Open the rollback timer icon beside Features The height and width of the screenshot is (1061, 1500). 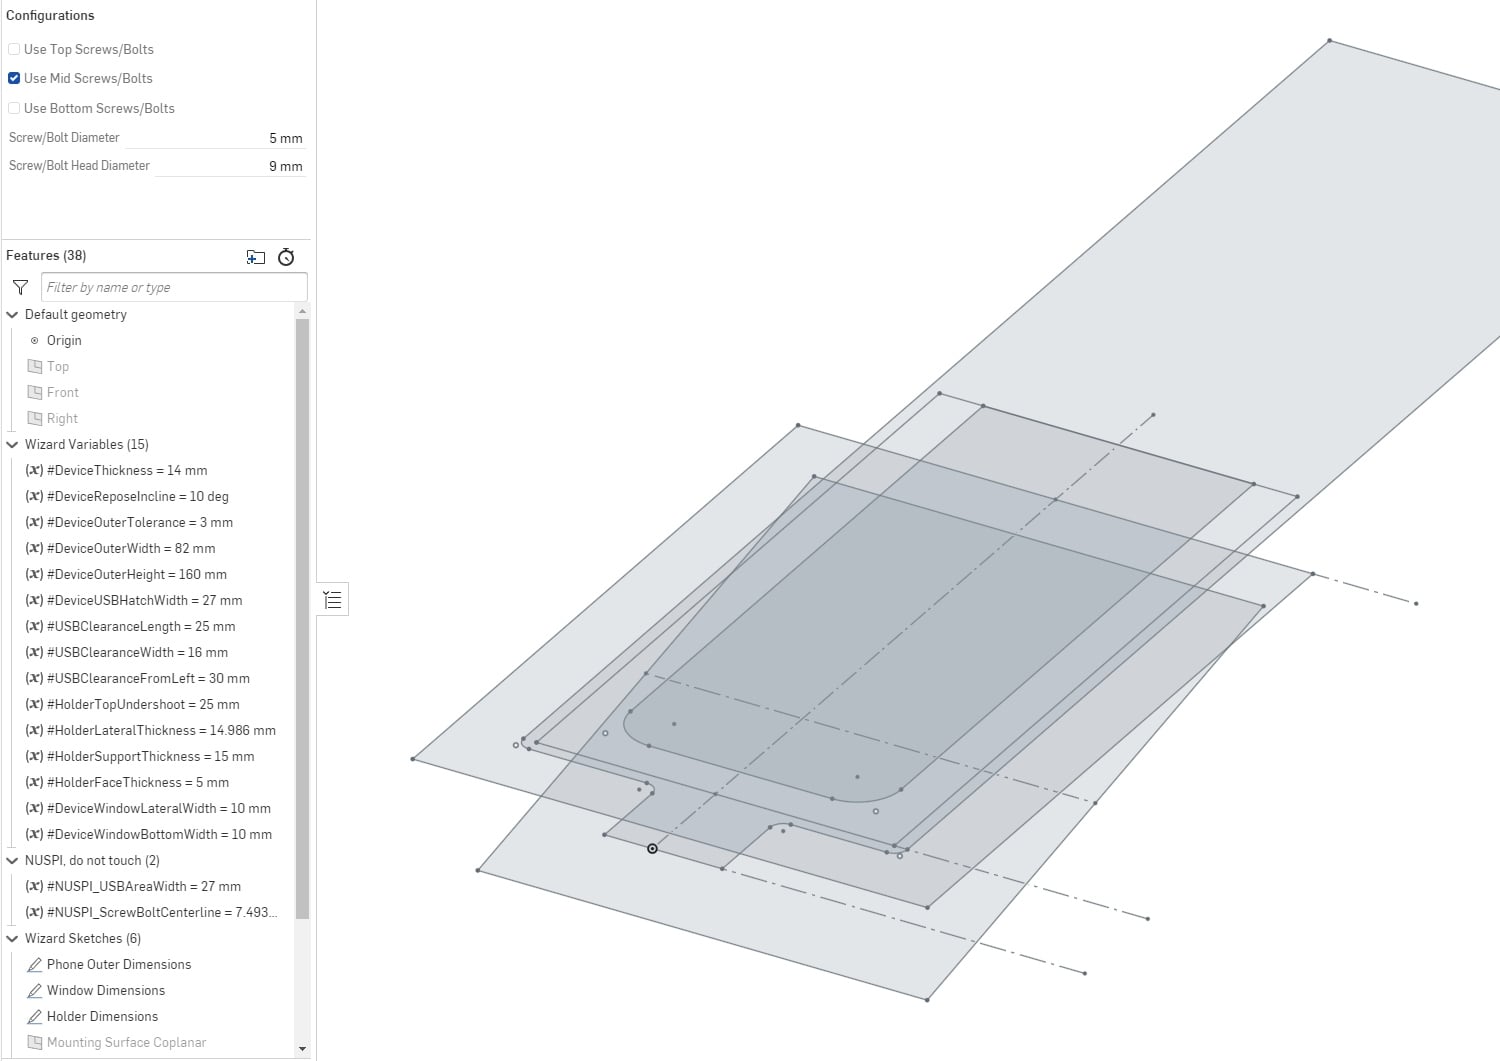pos(286,257)
